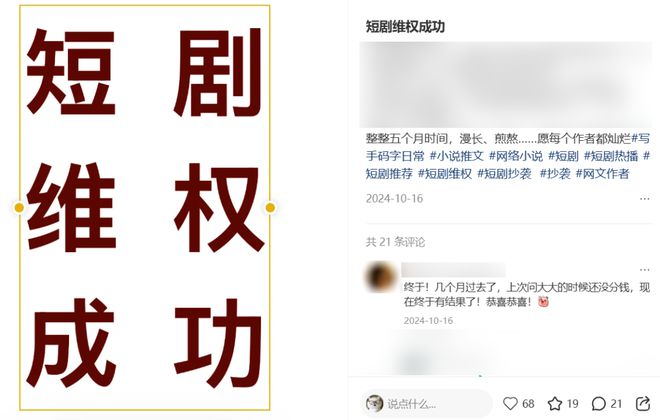The height and width of the screenshot is (420, 660).
Task: Open the first comment's three-dot menu
Action: click(644, 269)
